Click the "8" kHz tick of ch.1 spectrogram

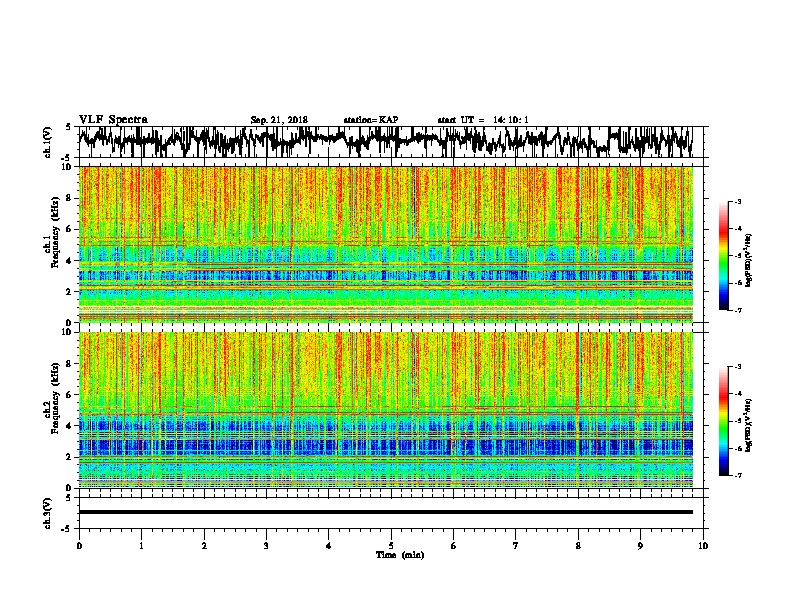point(70,198)
